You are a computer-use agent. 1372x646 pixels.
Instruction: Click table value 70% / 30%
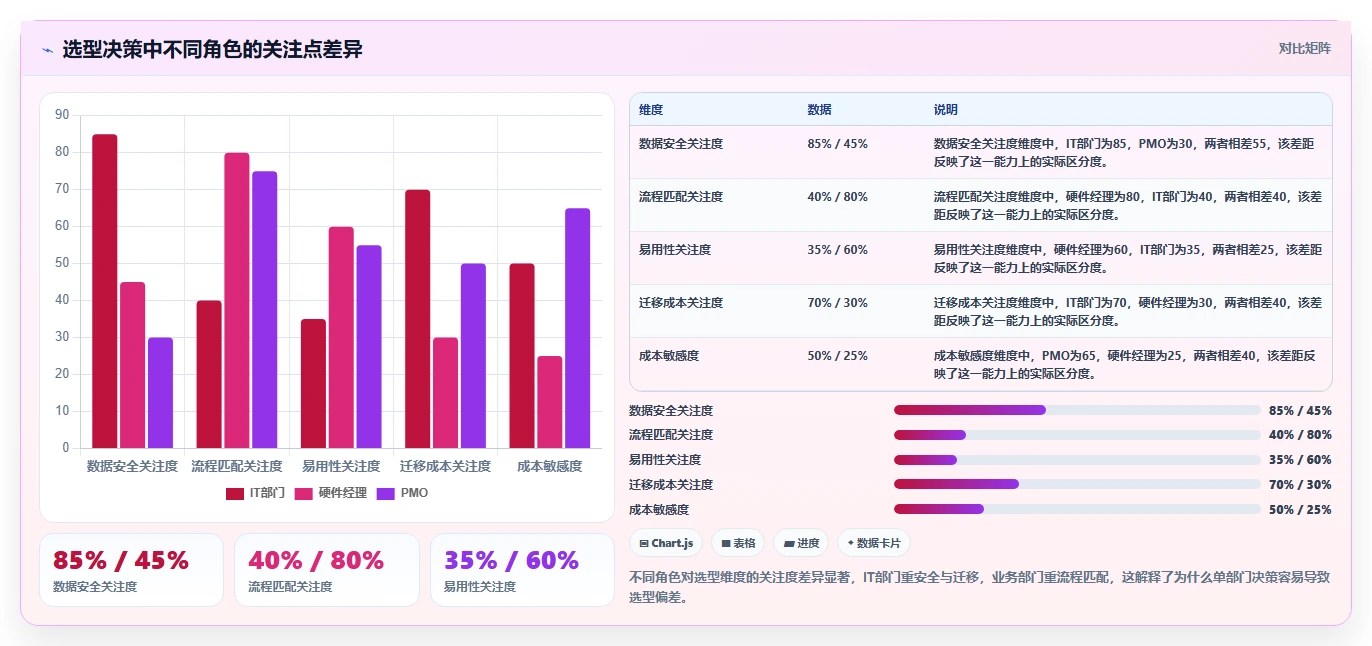click(837, 303)
